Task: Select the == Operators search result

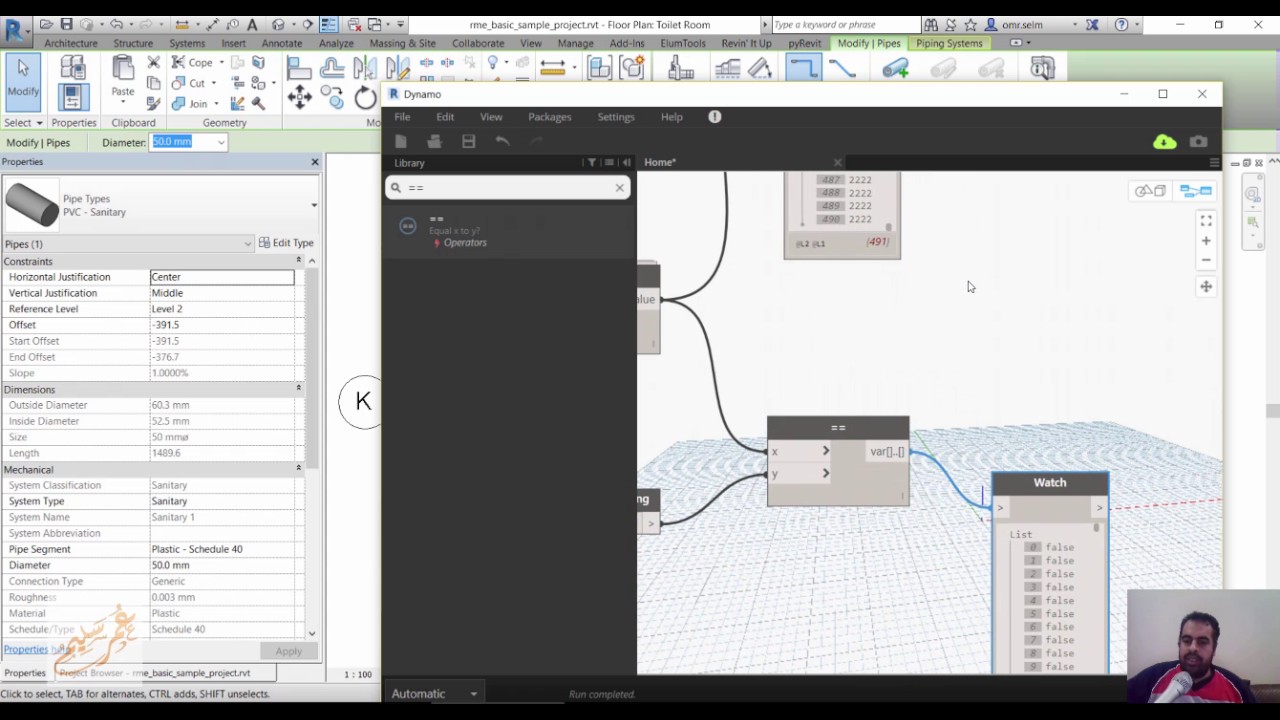Action: [508, 230]
